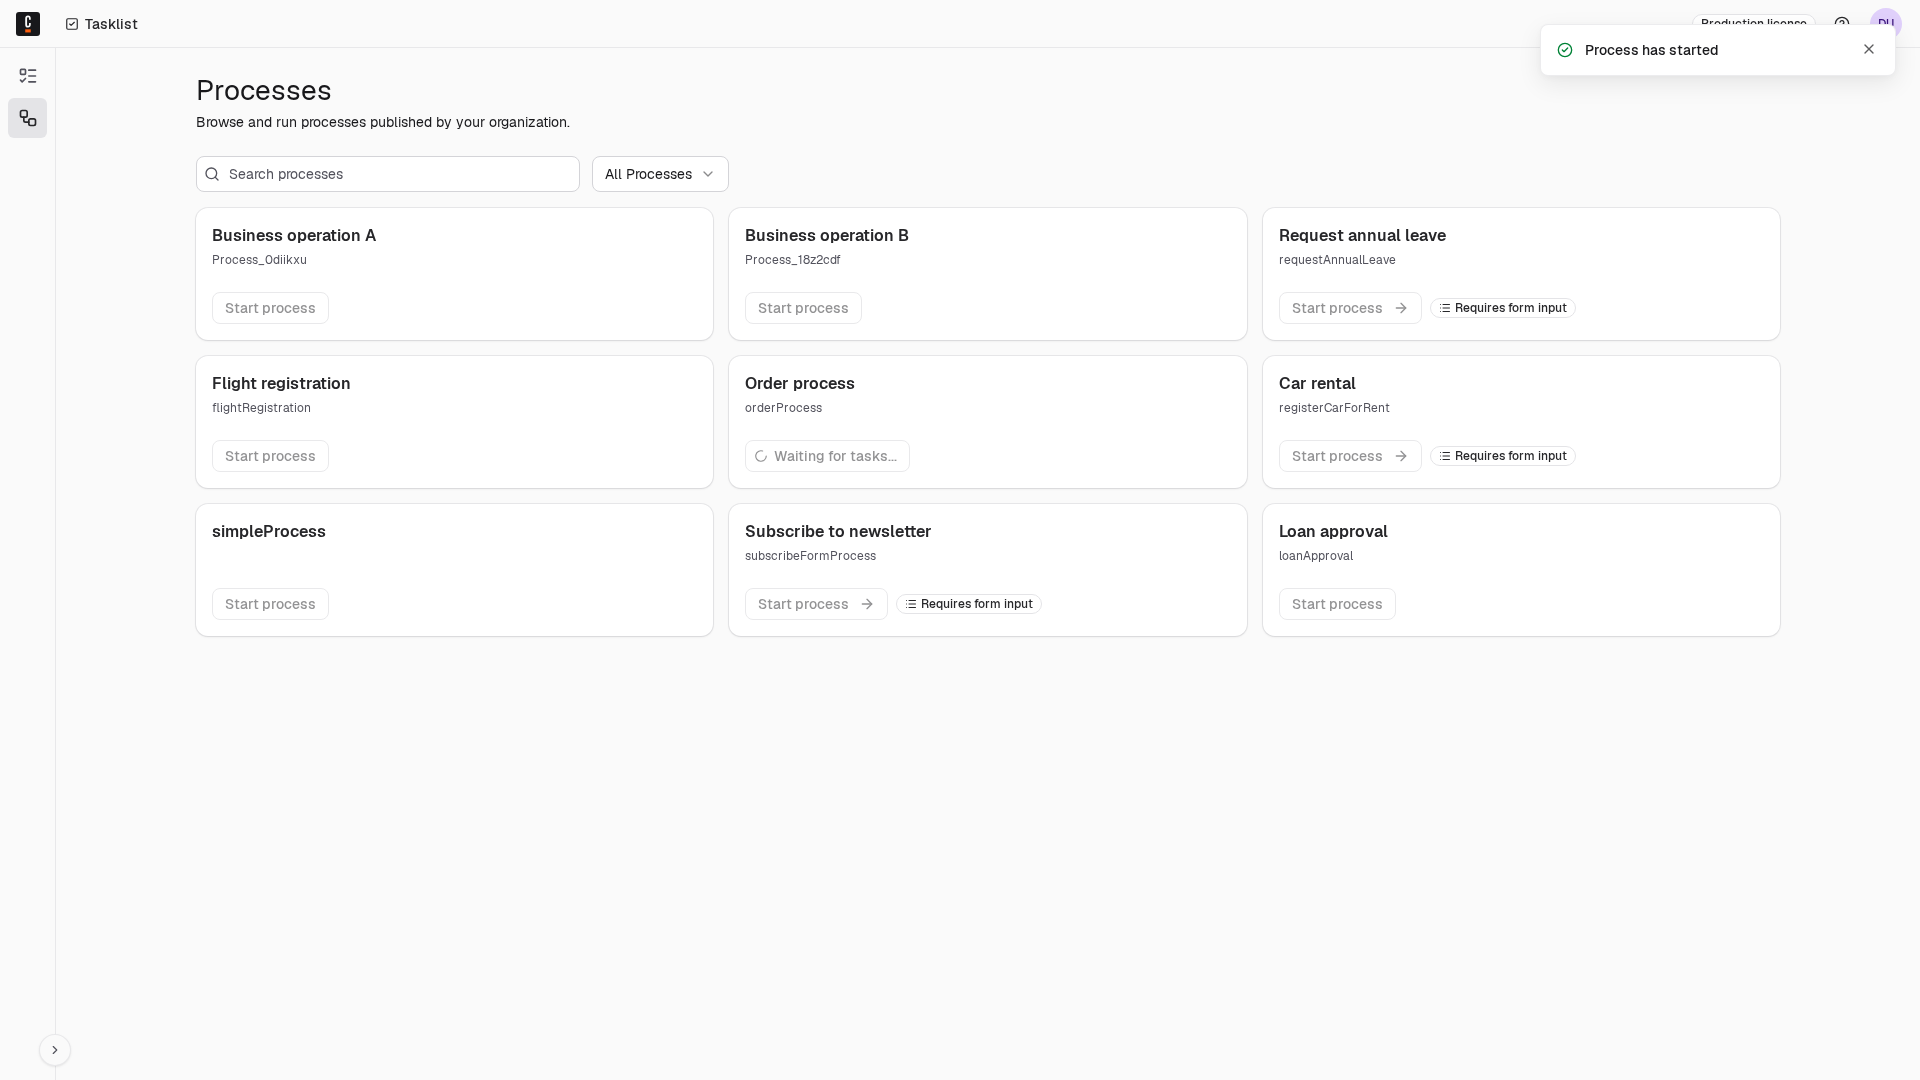
Task: Click the 'loanApproval' process ID text
Action: pyautogui.click(x=1316, y=556)
